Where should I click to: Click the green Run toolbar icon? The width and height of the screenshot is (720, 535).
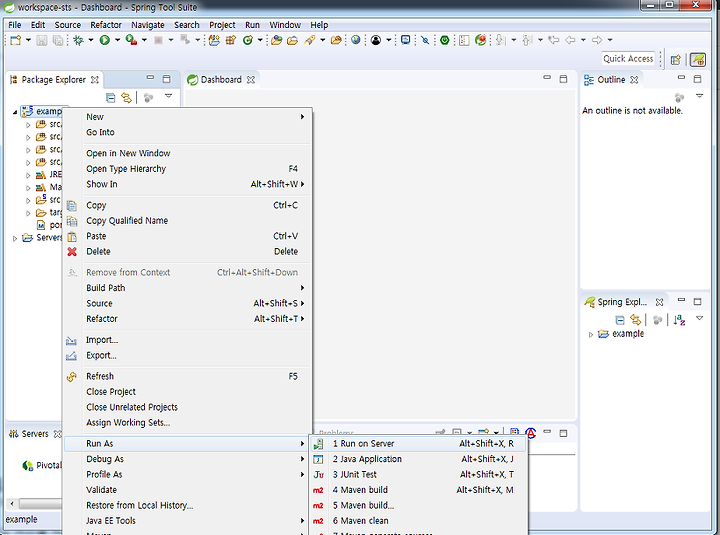click(x=105, y=40)
